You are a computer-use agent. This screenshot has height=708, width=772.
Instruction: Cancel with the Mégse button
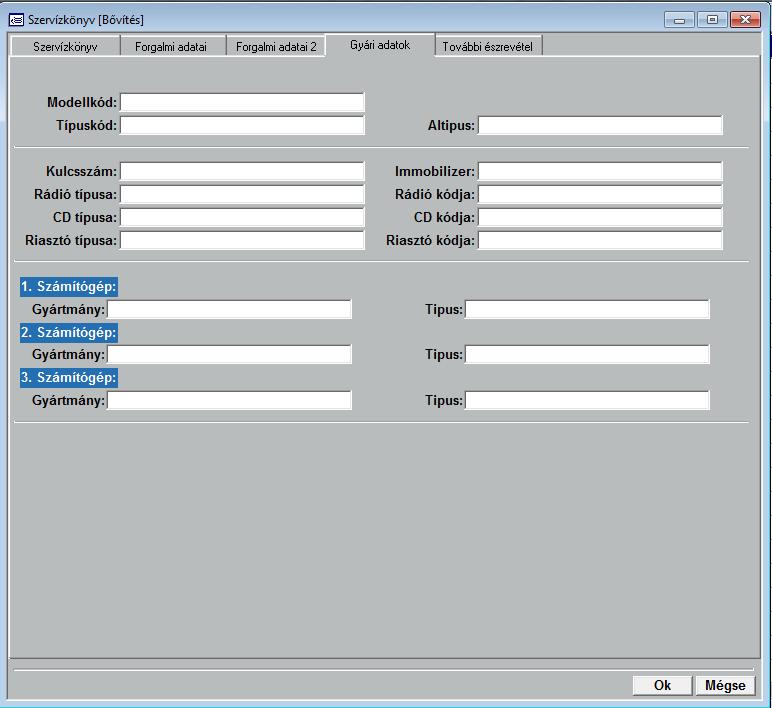[725, 685]
